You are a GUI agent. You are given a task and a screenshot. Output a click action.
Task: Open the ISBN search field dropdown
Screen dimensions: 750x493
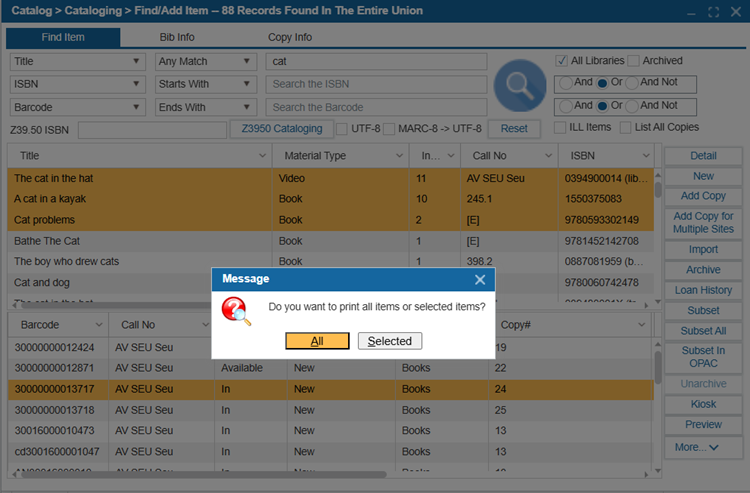coord(77,84)
